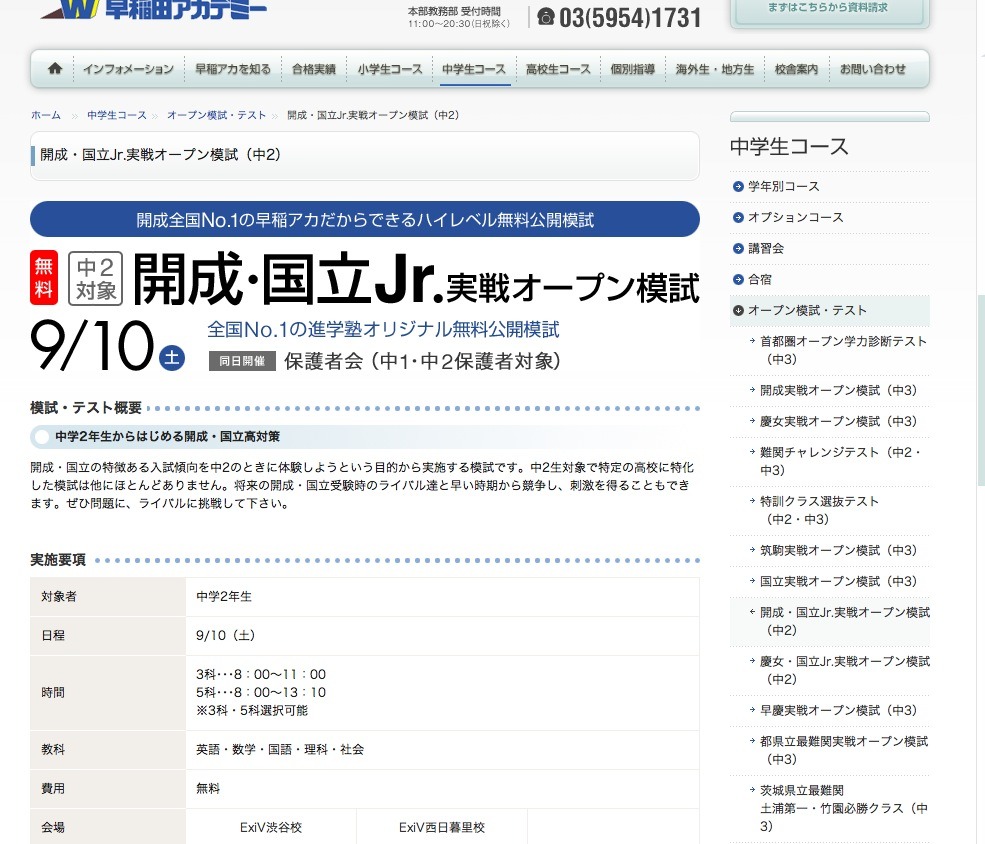
Task: Open the 校舎案内 dropdown menu
Action: tap(795, 70)
